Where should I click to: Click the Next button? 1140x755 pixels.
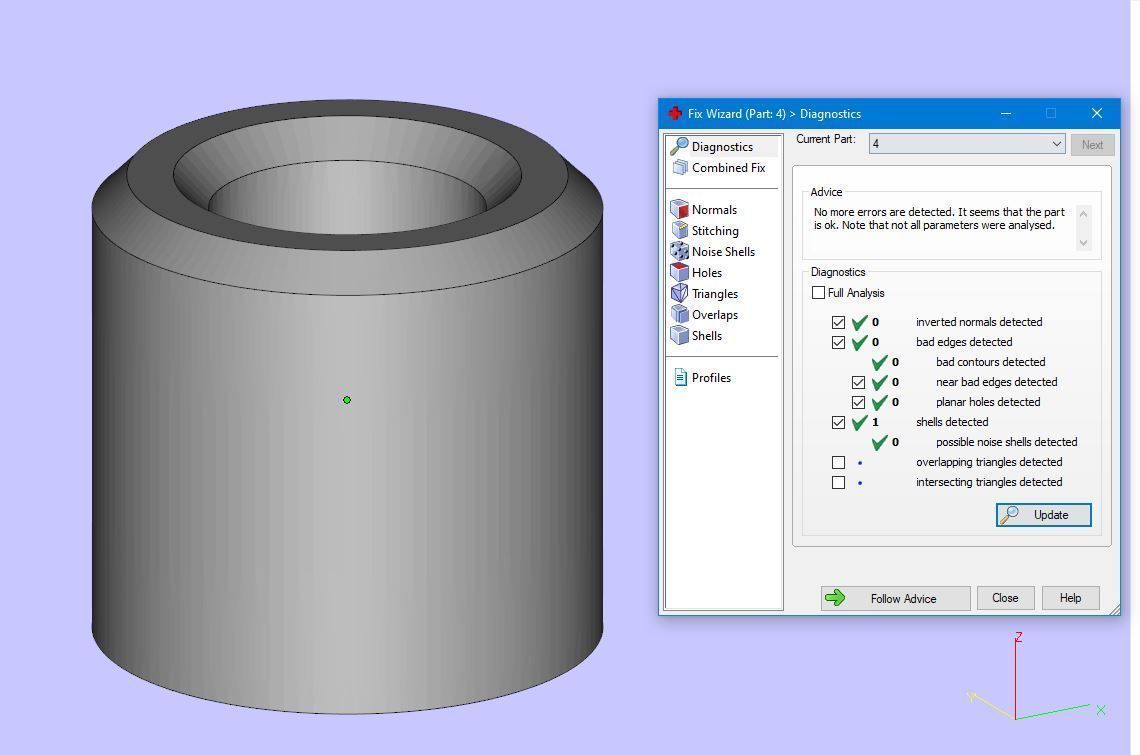[x=1092, y=145]
